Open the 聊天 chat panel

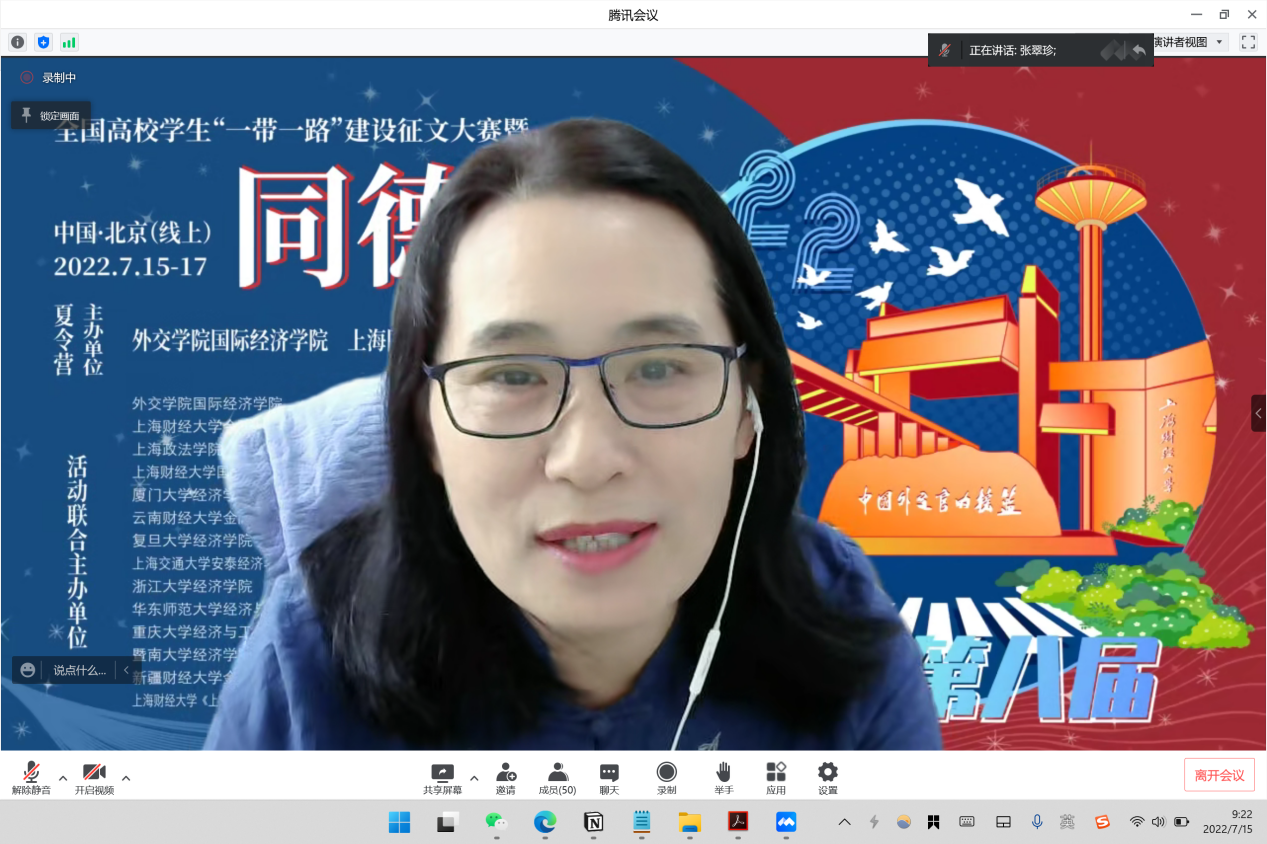coord(609,777)
